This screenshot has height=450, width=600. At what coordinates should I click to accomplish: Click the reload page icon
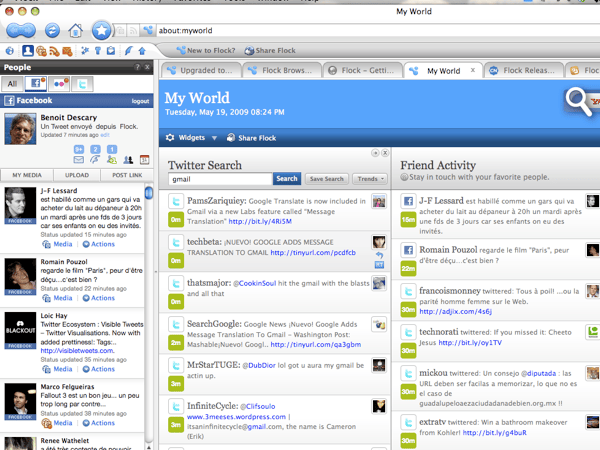pos(51,28)
